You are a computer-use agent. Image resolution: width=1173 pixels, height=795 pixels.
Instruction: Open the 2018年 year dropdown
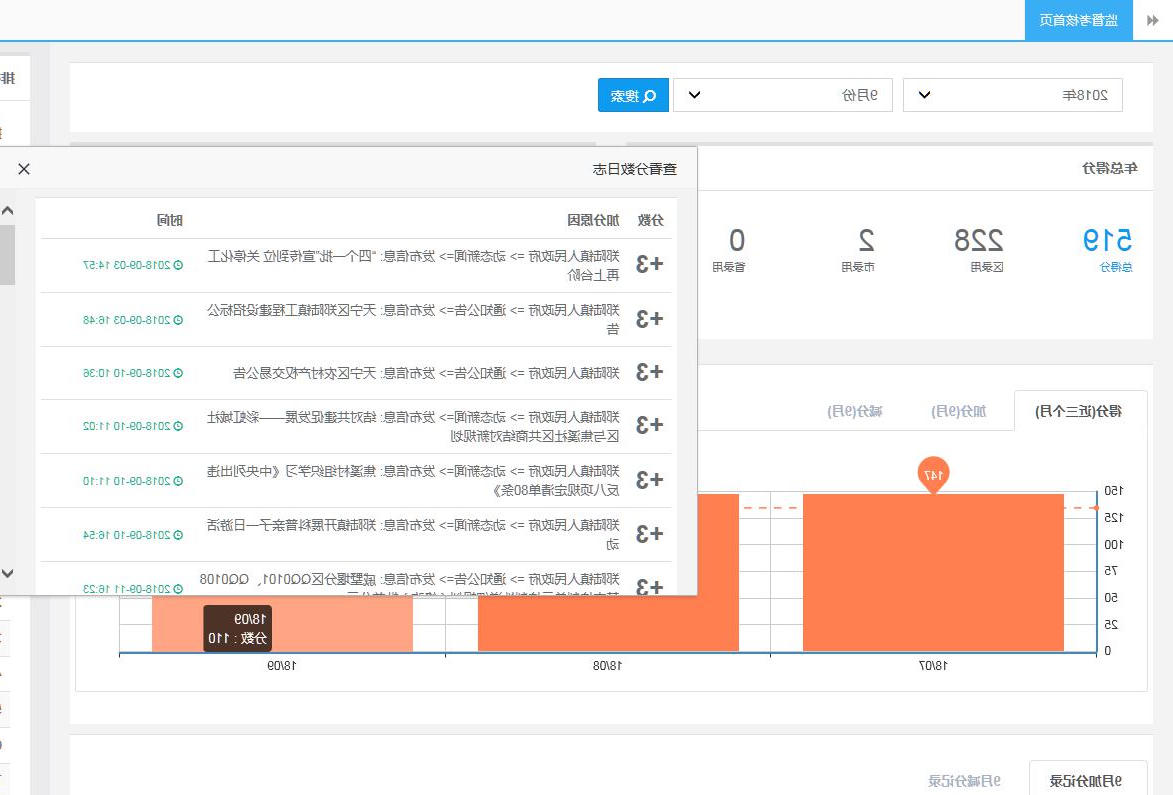[x=1012, y=95]
